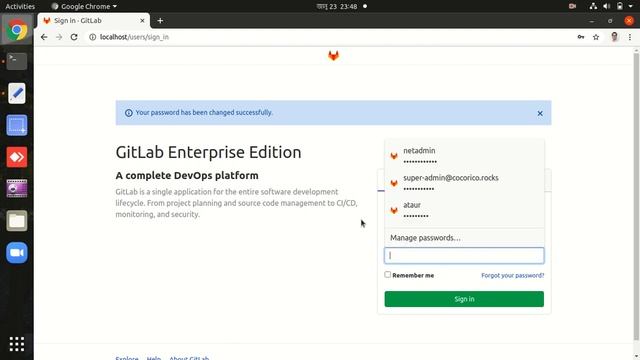Open saved passwords key icon in address bar
Viewport: 640px width, 360px height.
click(x=581, y=37)
